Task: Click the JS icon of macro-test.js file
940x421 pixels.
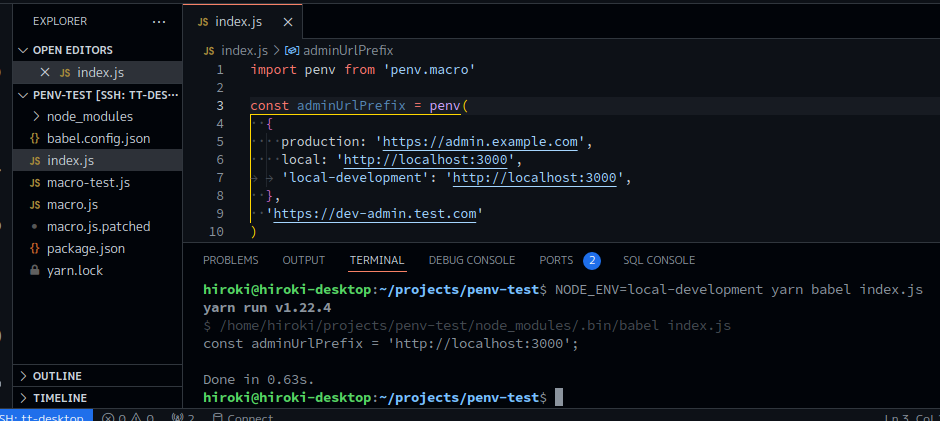Action: pyautogui.click(x=35, y=182)
